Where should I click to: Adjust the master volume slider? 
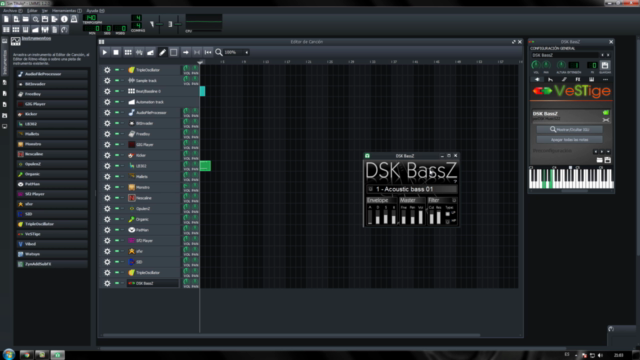coord(159,24)
